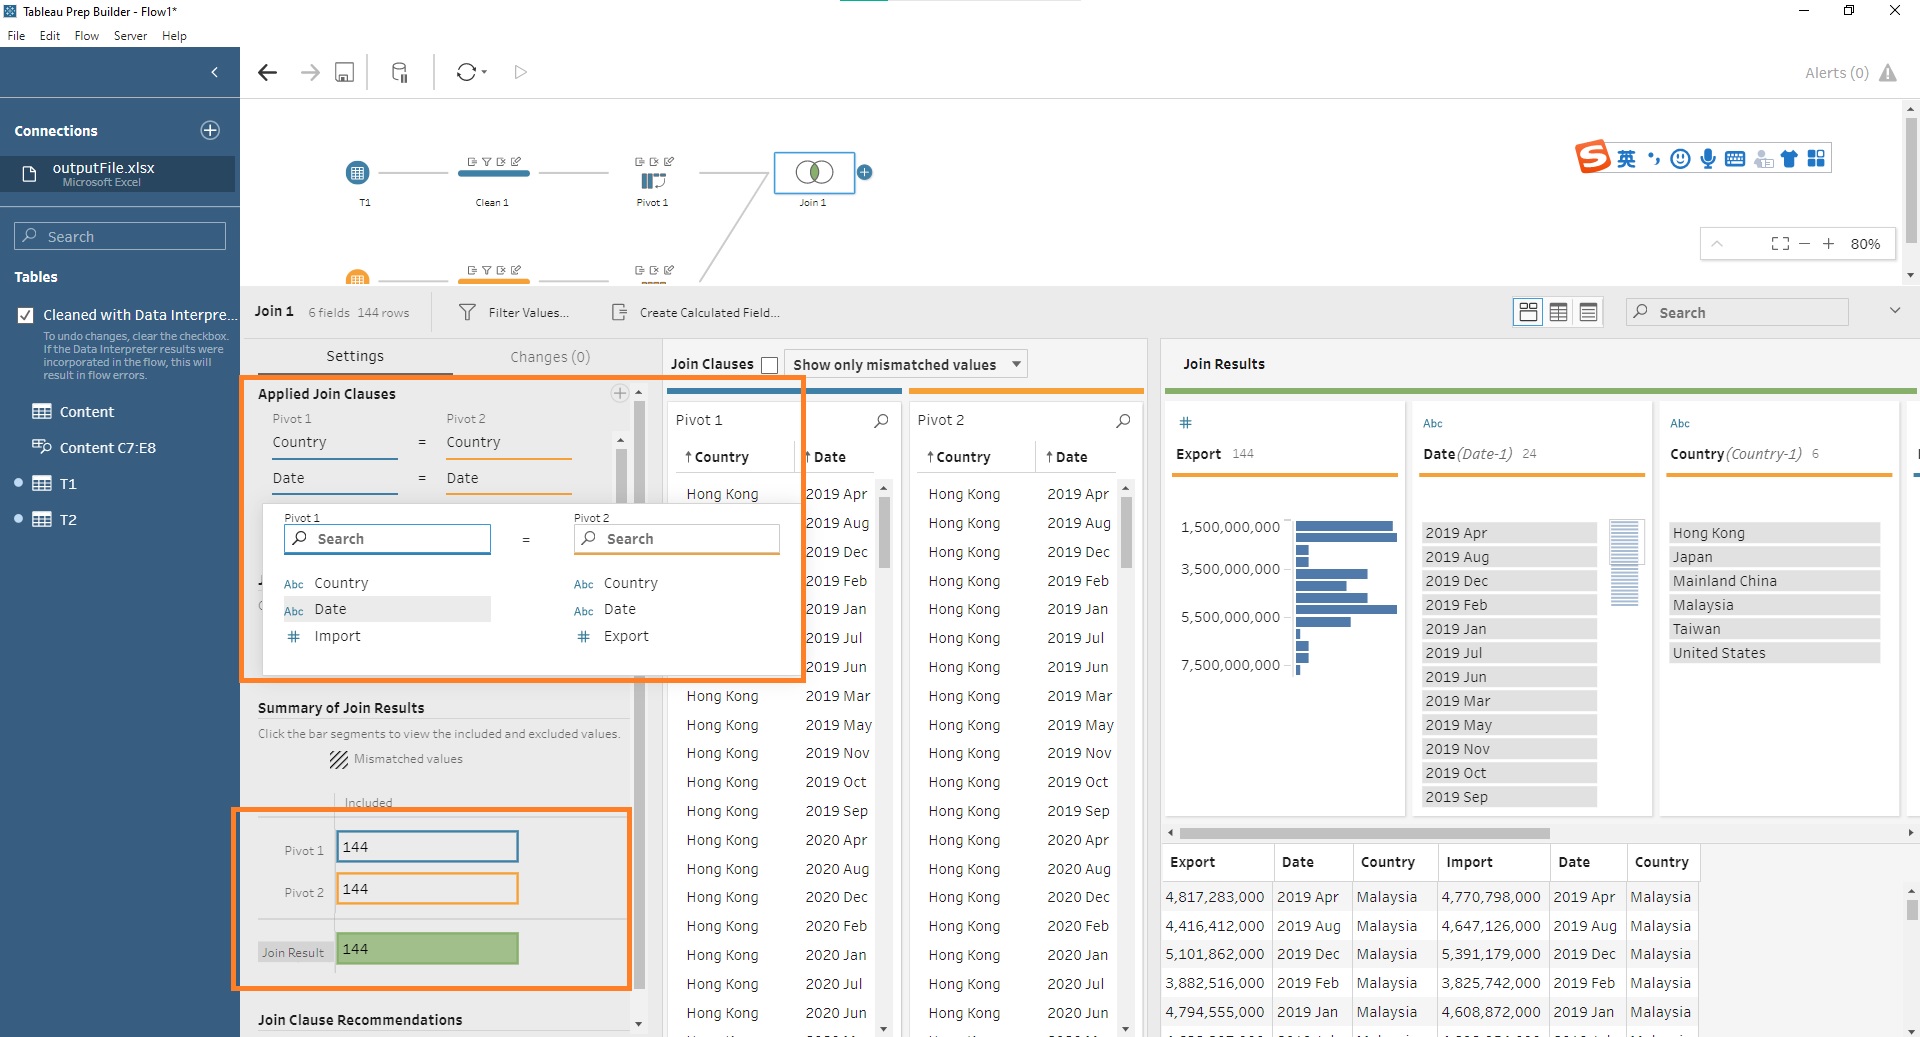Open the File menu

point(16,36)
